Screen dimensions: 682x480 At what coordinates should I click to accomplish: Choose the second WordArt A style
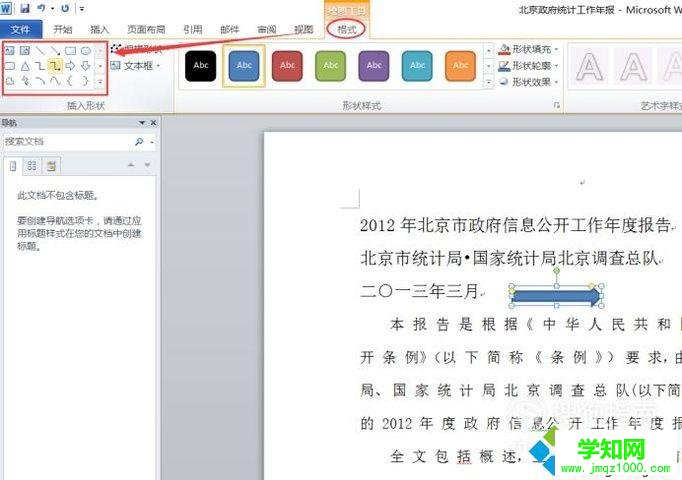click(x=633, y=67)
